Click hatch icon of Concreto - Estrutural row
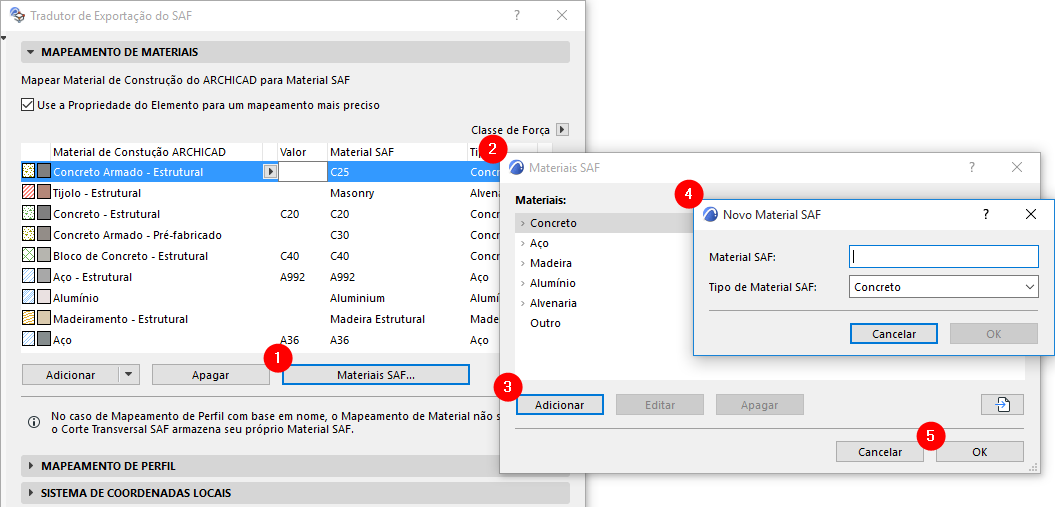This screenshot has height=507, width=1055. tap(28, 214)
